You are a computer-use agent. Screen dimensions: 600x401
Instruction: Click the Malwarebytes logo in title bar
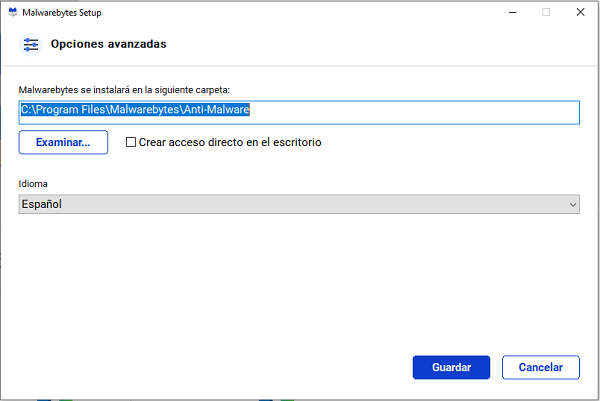click(11, 13)
